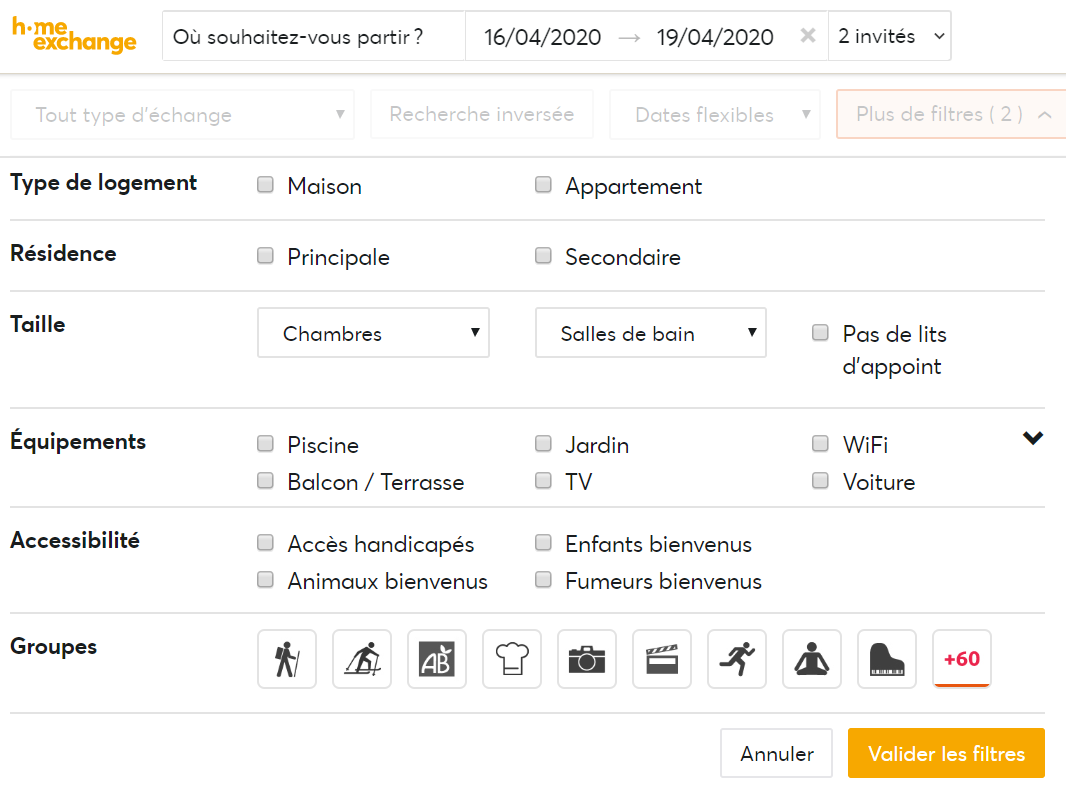
Task: Expand the Équipements section chevron
Action: [1032, 437]
